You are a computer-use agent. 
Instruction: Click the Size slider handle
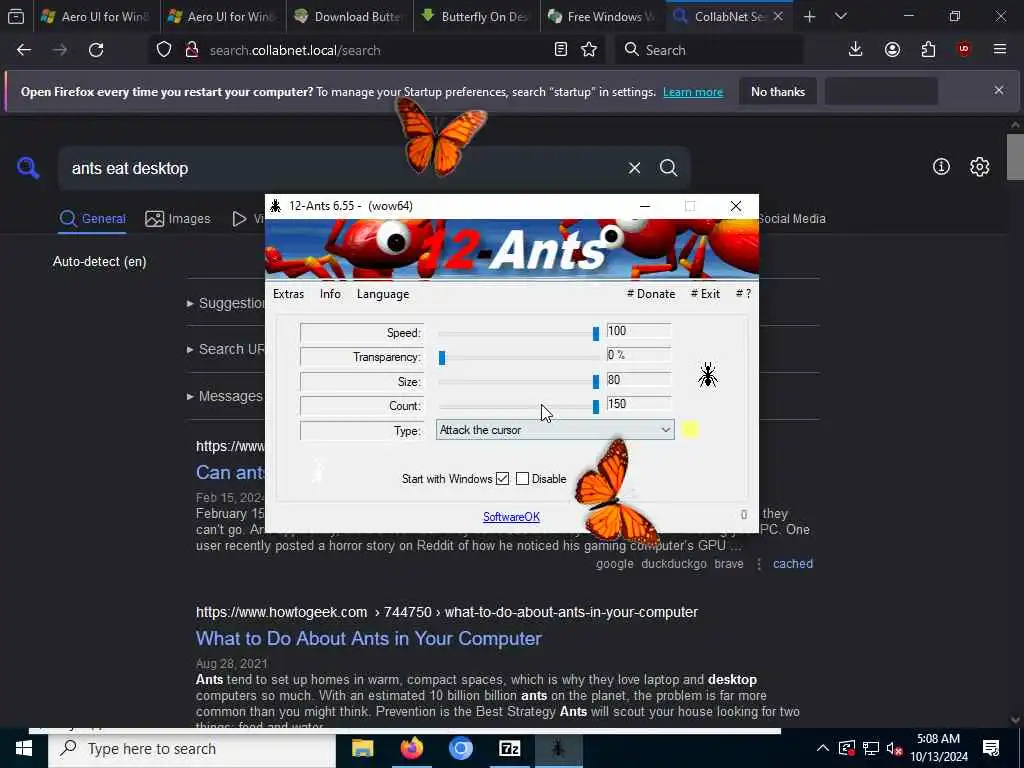coord(596,381)
